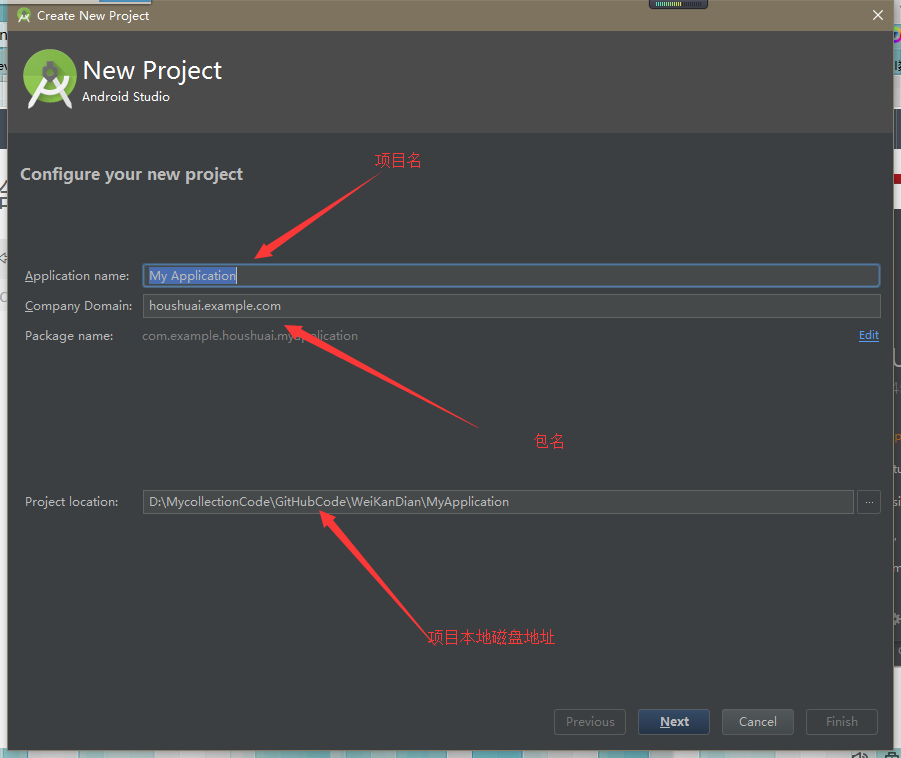Click the "Project location:" label

[71, 502]
